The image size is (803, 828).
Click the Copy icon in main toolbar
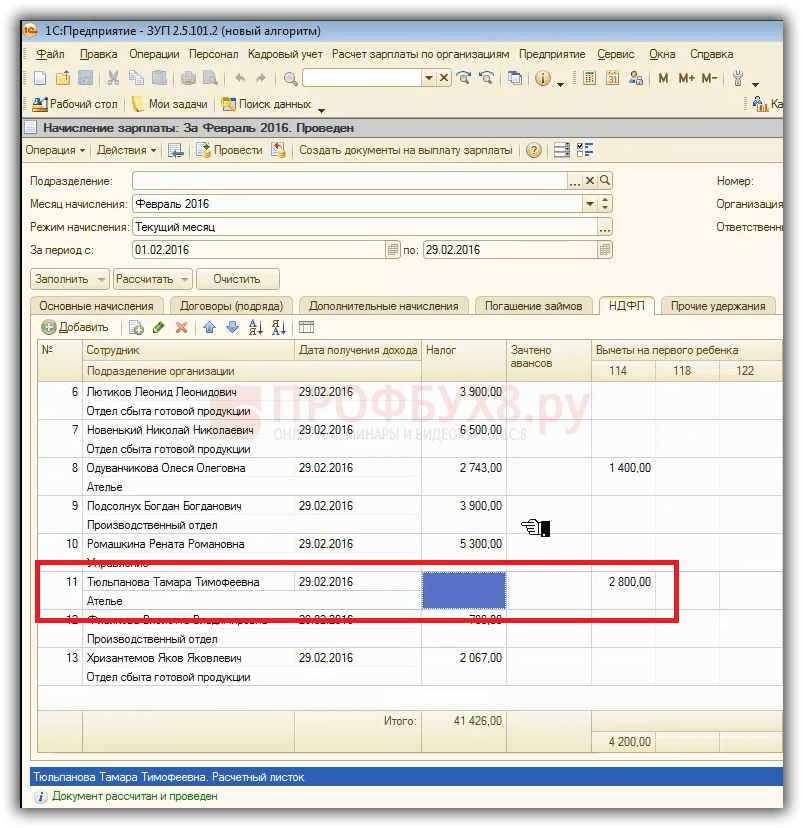click(136, 78)
